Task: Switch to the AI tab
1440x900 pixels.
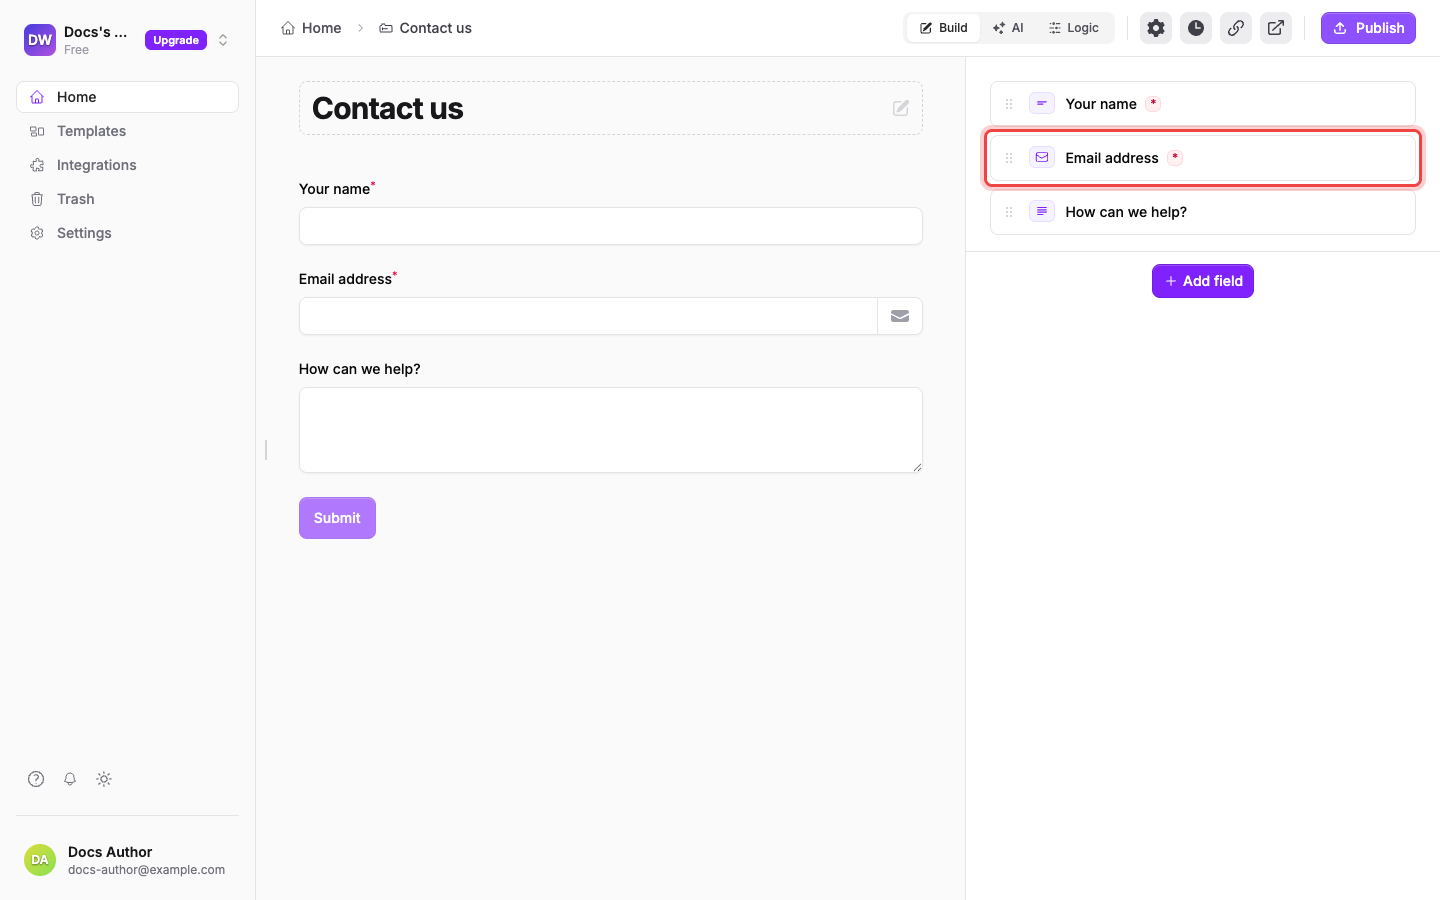Action: coord(1008,28)
